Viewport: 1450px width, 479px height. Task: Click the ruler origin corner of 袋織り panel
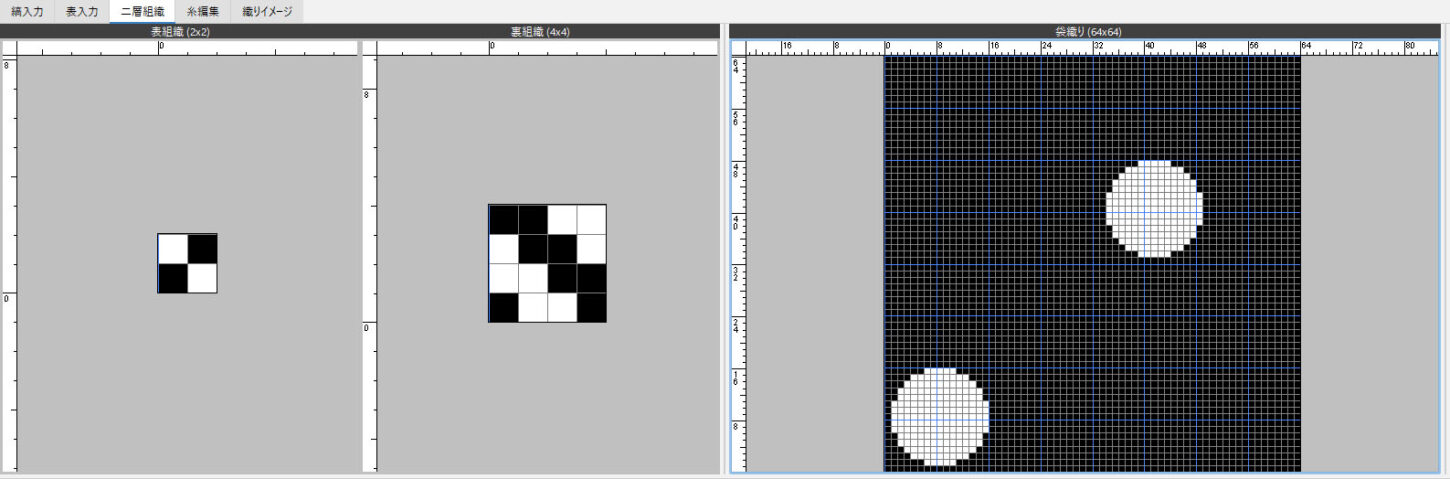(x=739, y=47)
